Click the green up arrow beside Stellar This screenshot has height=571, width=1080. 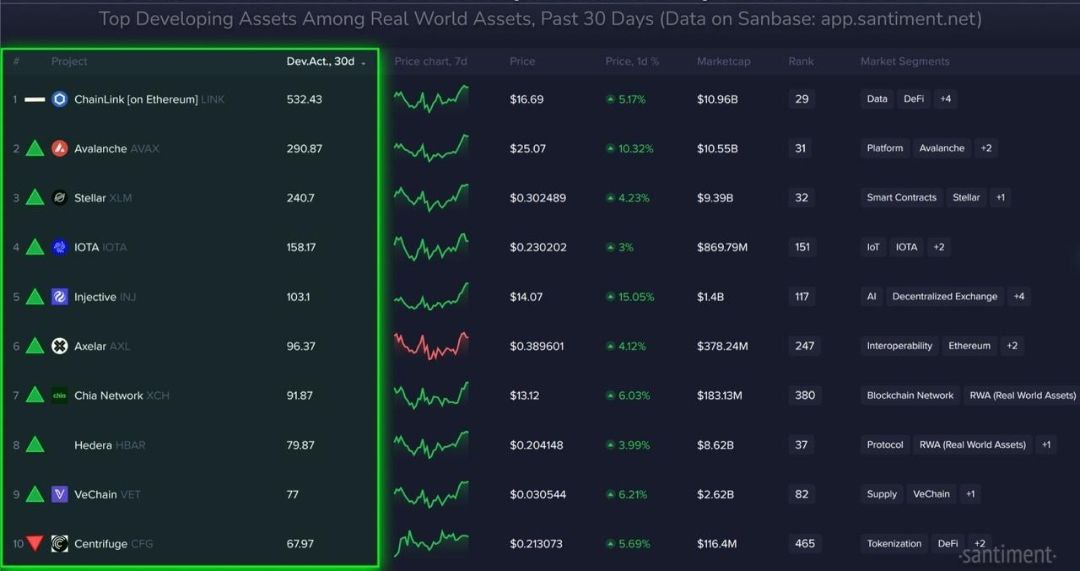[x=35, y=198]
